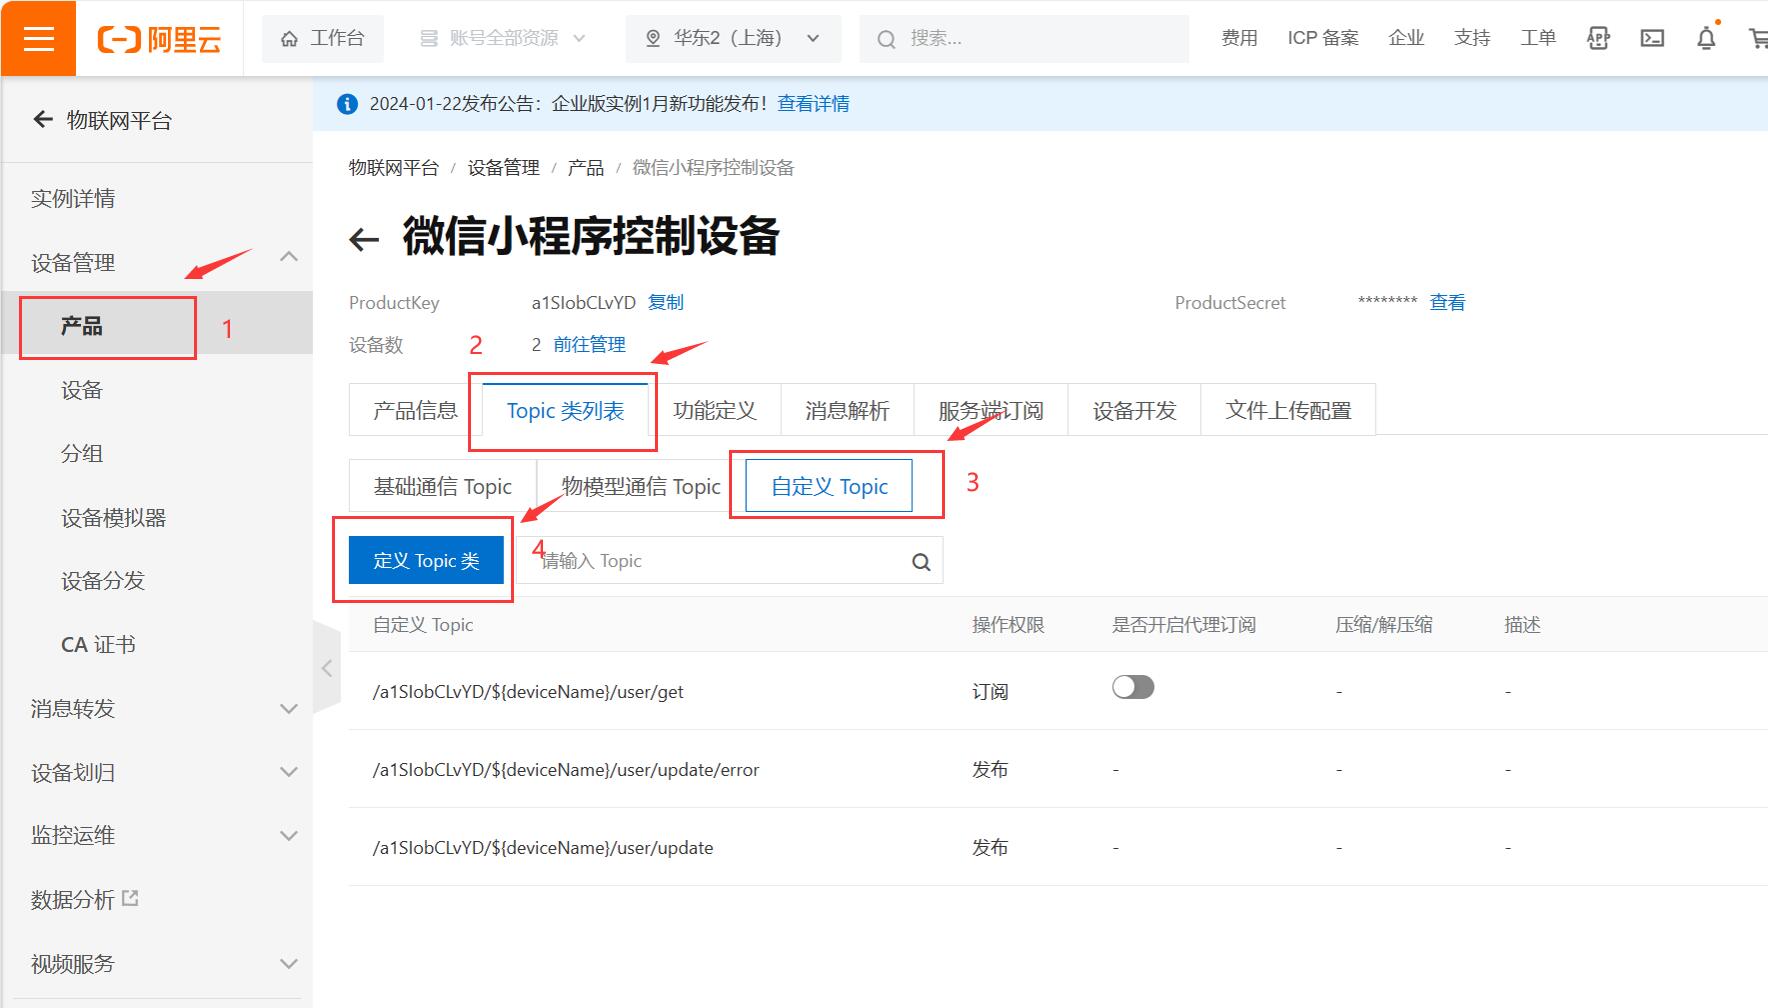Click back arrow next to 微信小程序控制设备 title

coord(364,238)
